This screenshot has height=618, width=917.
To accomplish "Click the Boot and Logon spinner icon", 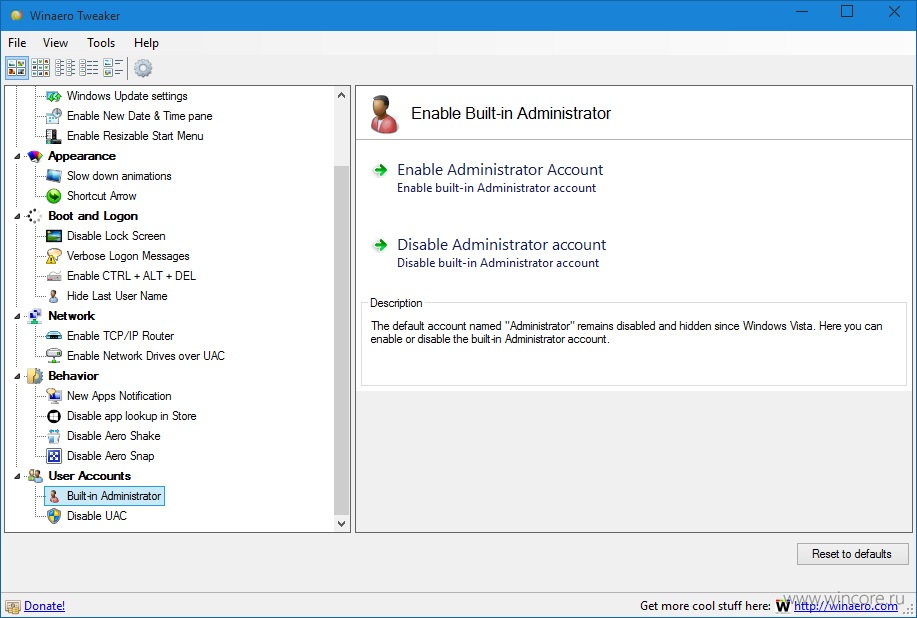I will coord(35,216).
